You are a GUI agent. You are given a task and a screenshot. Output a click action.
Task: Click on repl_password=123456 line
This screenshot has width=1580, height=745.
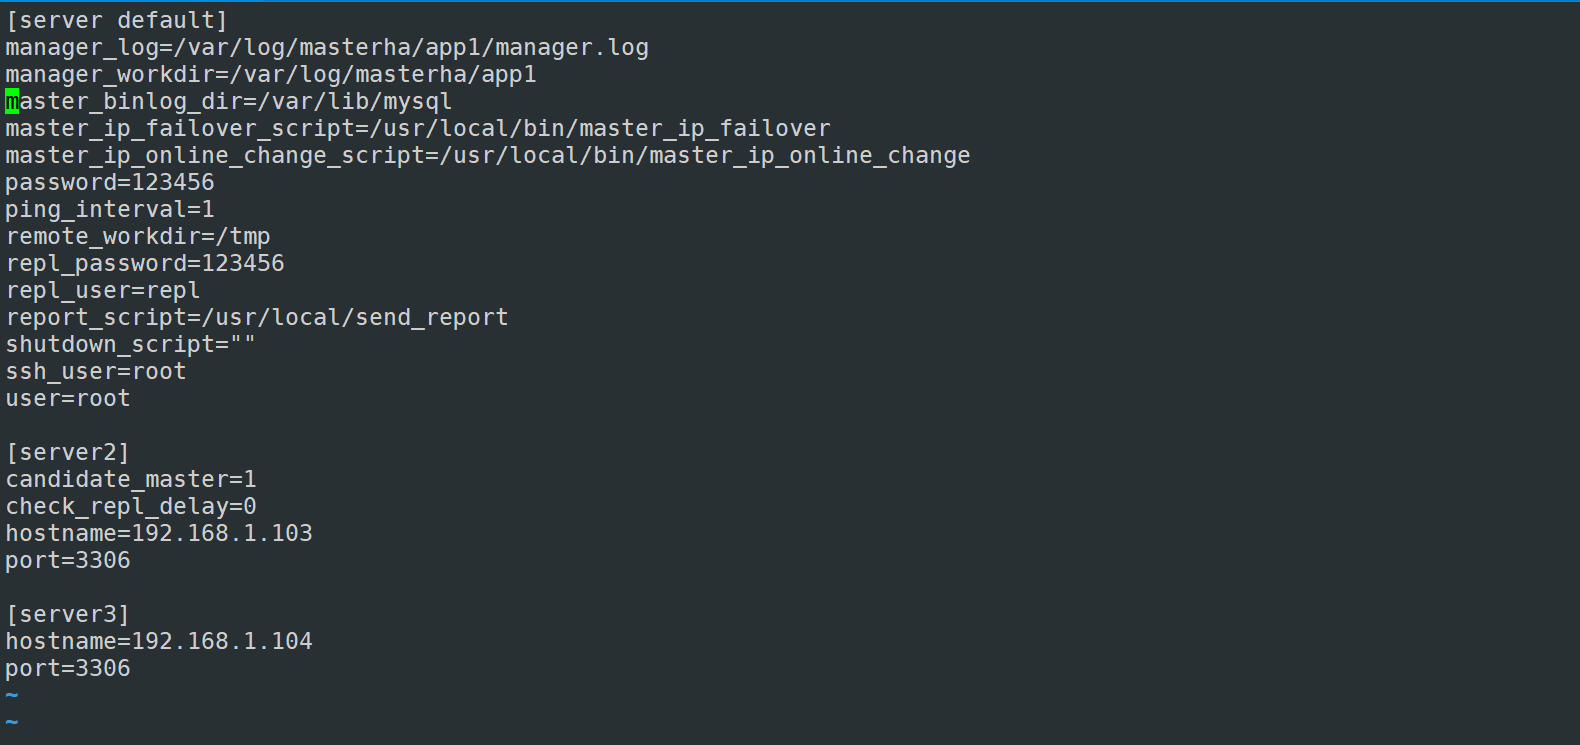[145, 264]
